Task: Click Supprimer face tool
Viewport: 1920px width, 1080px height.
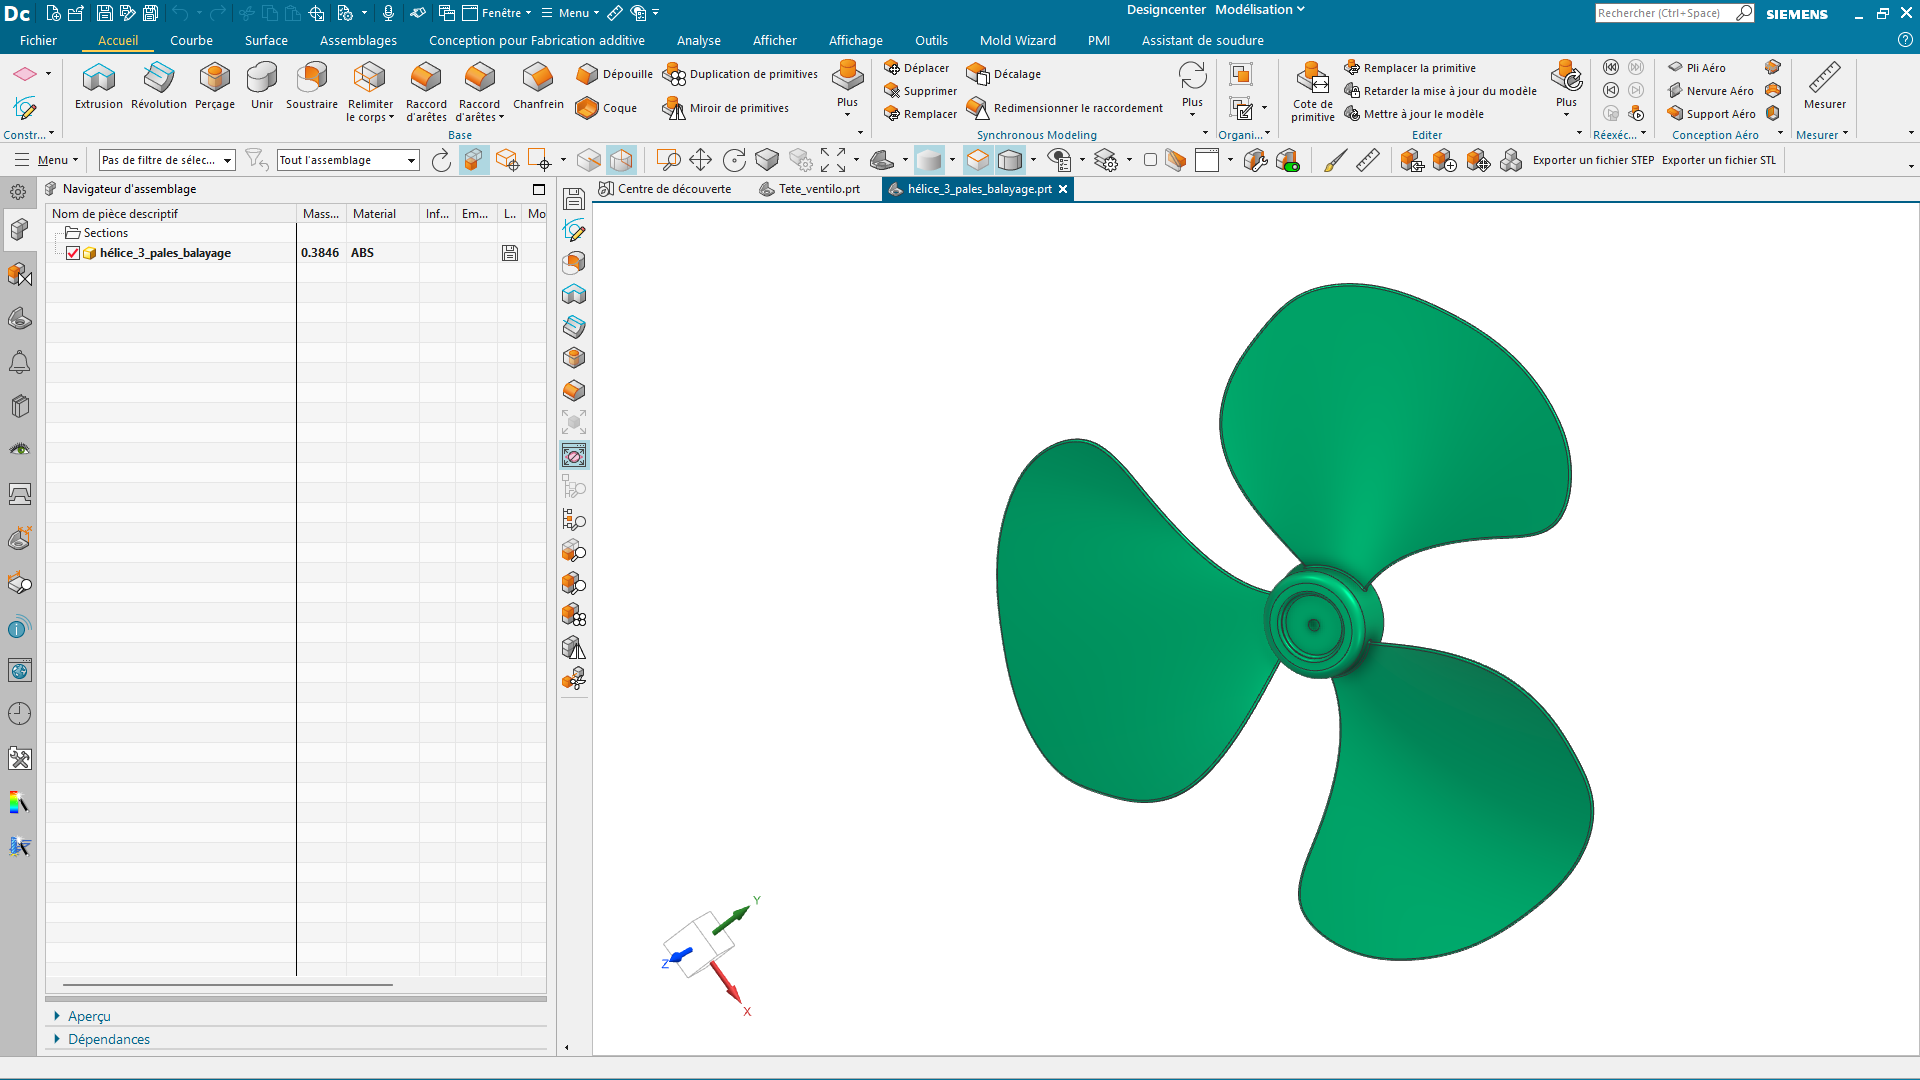Action: 920,91
